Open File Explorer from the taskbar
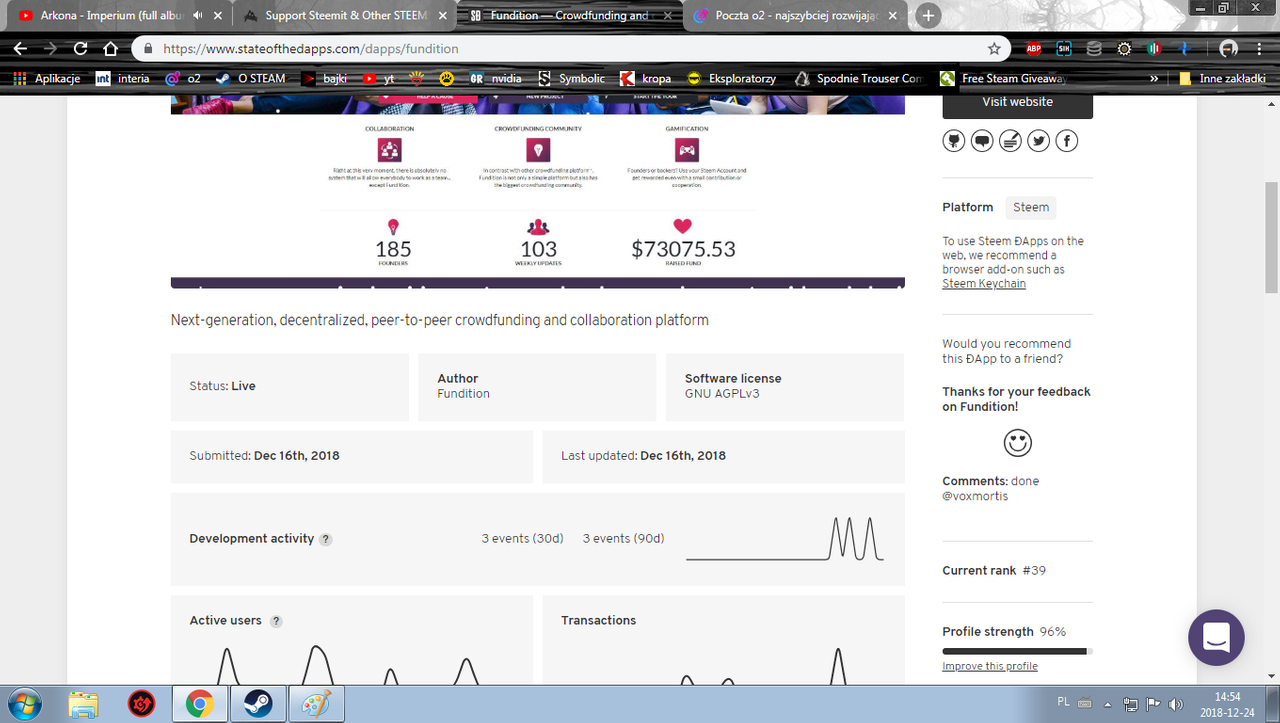The image size is (1280, 723). [84, 704]
